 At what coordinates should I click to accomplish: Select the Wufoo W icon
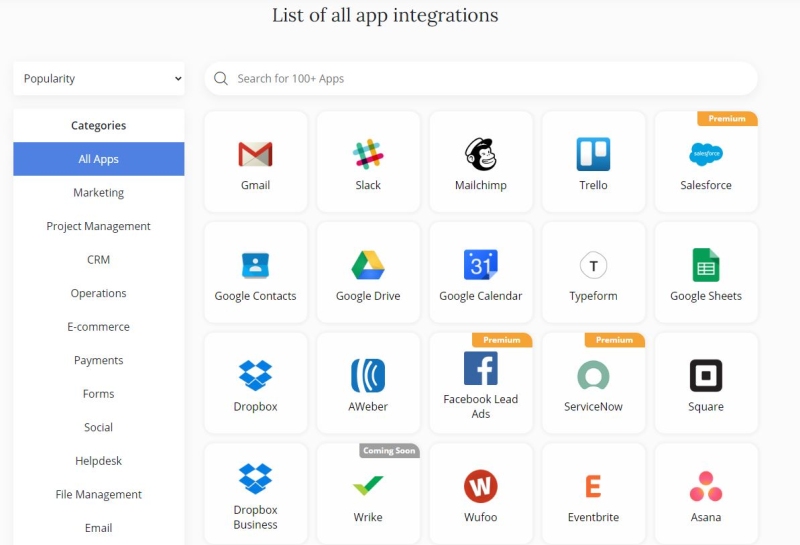pyautogui.click(x=481, y=486)
